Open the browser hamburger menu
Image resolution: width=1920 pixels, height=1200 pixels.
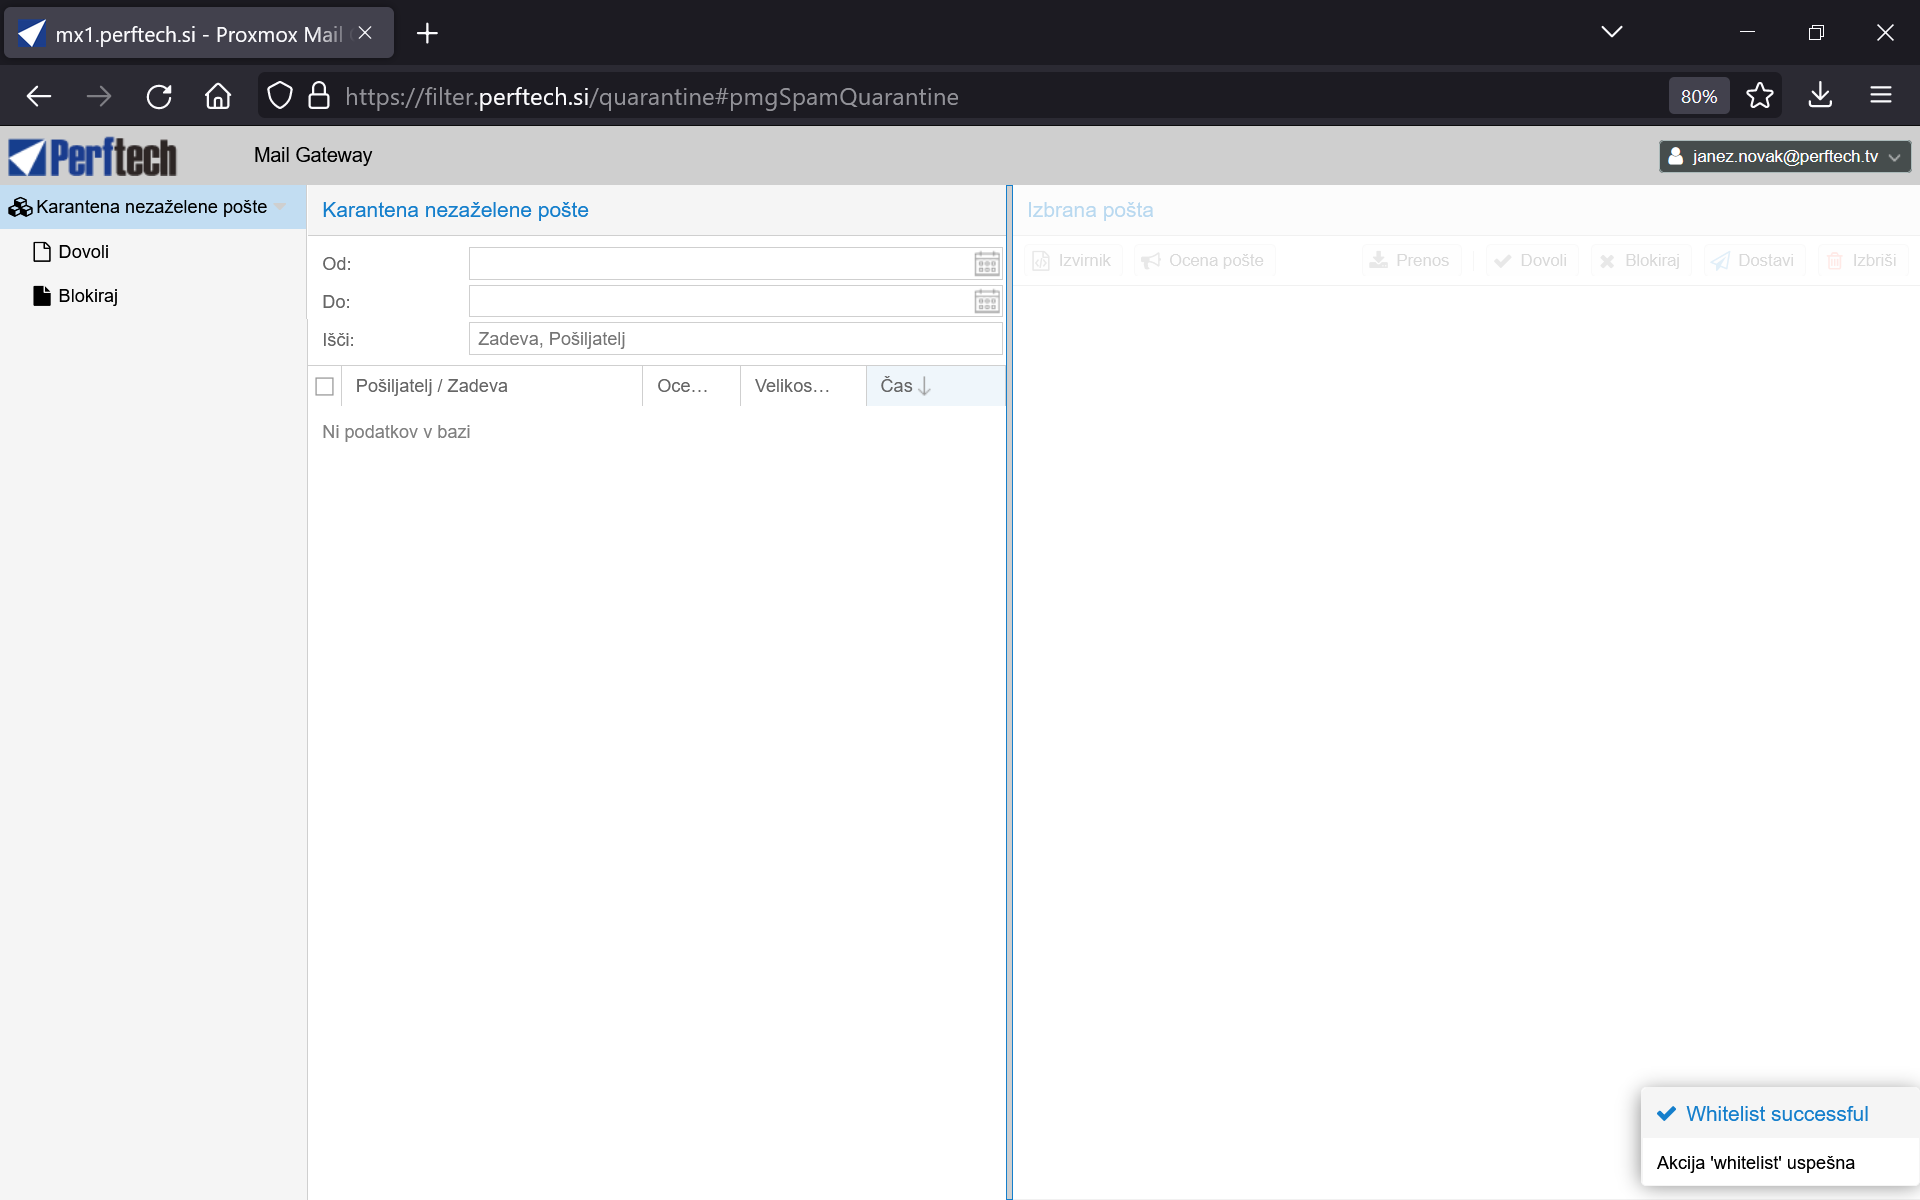(1881, 96)
